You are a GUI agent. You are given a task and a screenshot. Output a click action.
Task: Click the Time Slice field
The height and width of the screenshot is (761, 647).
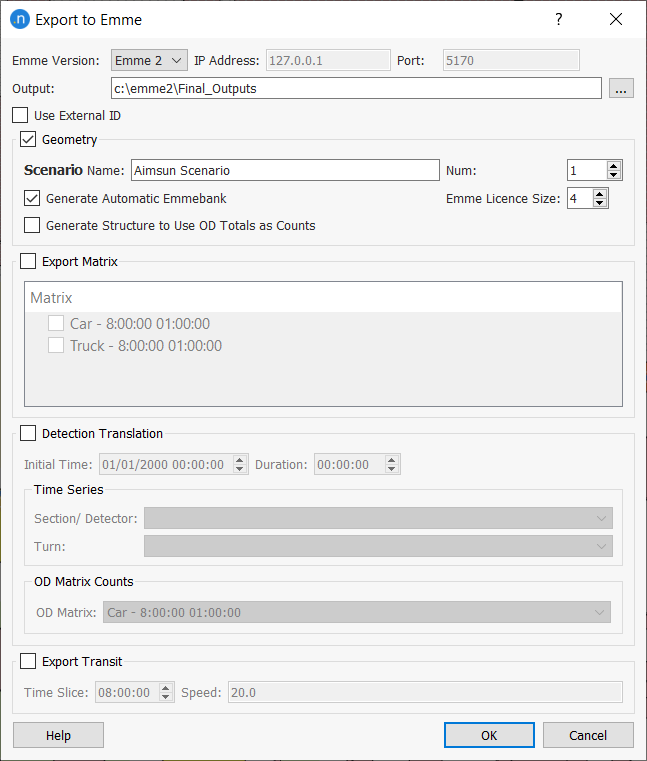[x=127, y=693]
